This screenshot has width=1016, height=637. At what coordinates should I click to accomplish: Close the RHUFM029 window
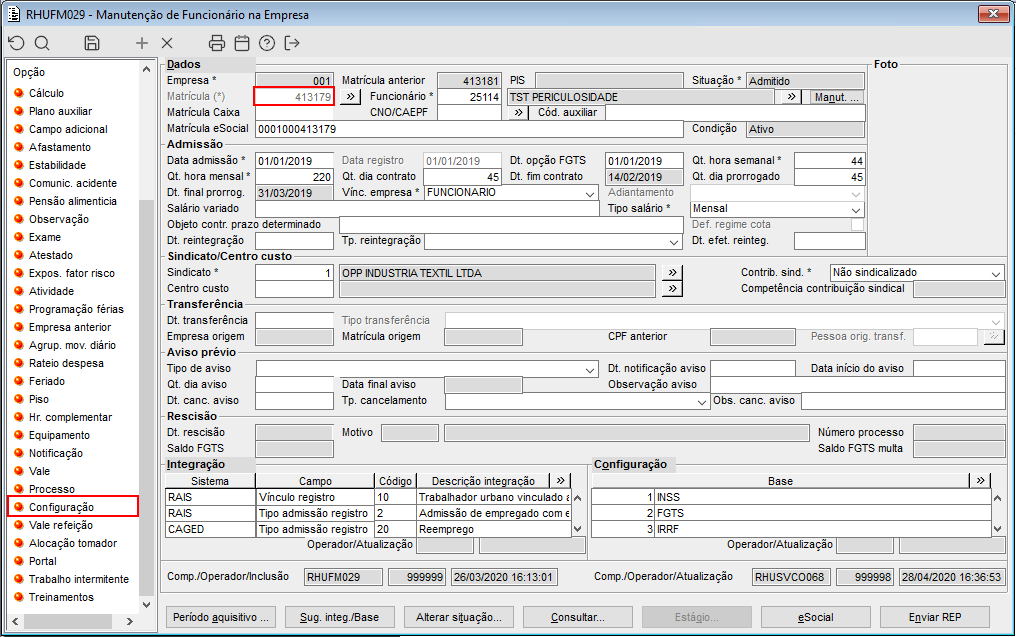[993, 14]
